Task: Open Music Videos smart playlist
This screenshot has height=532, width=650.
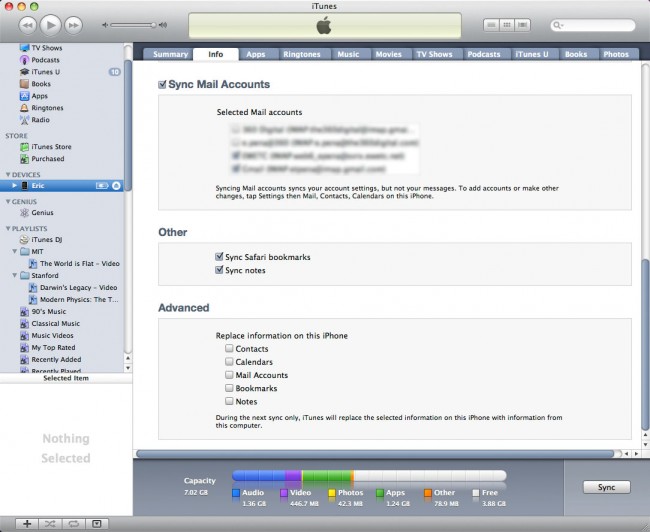Action: [x=52, y=335]
